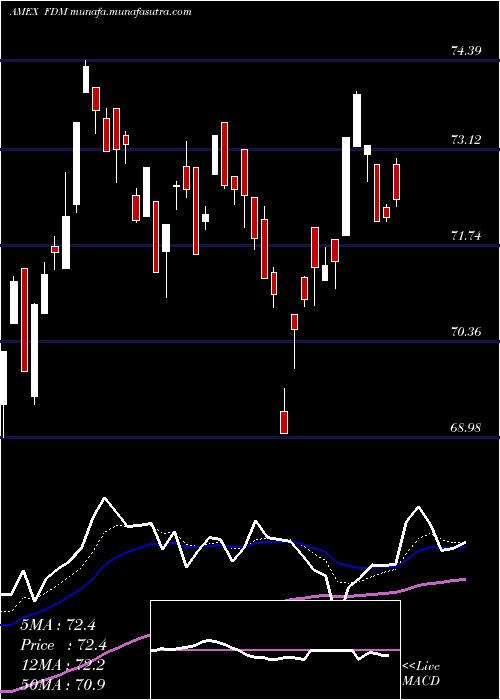Viewport: 500px width, 700px height.
Task: Click the blue moving average line at the right end
Action: pyautogui.click(x=464, y=546)
